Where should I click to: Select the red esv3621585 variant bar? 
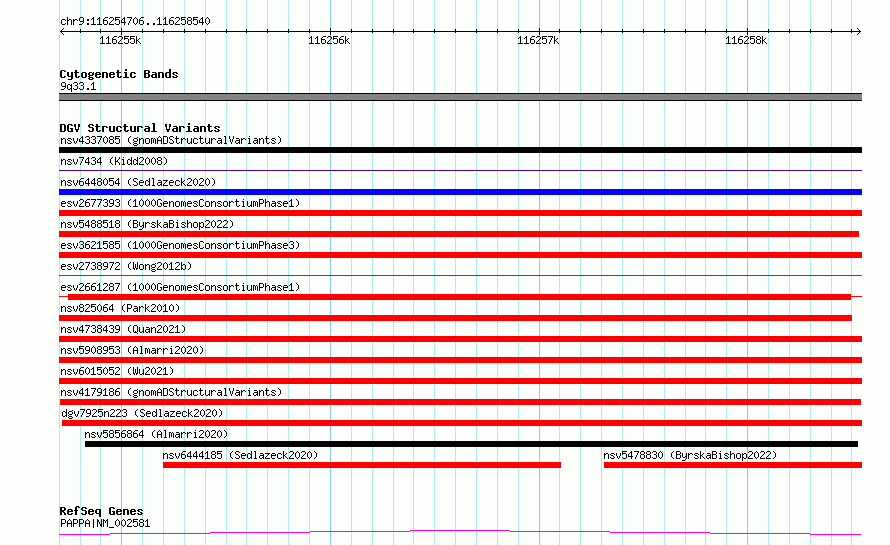(460, 255)
